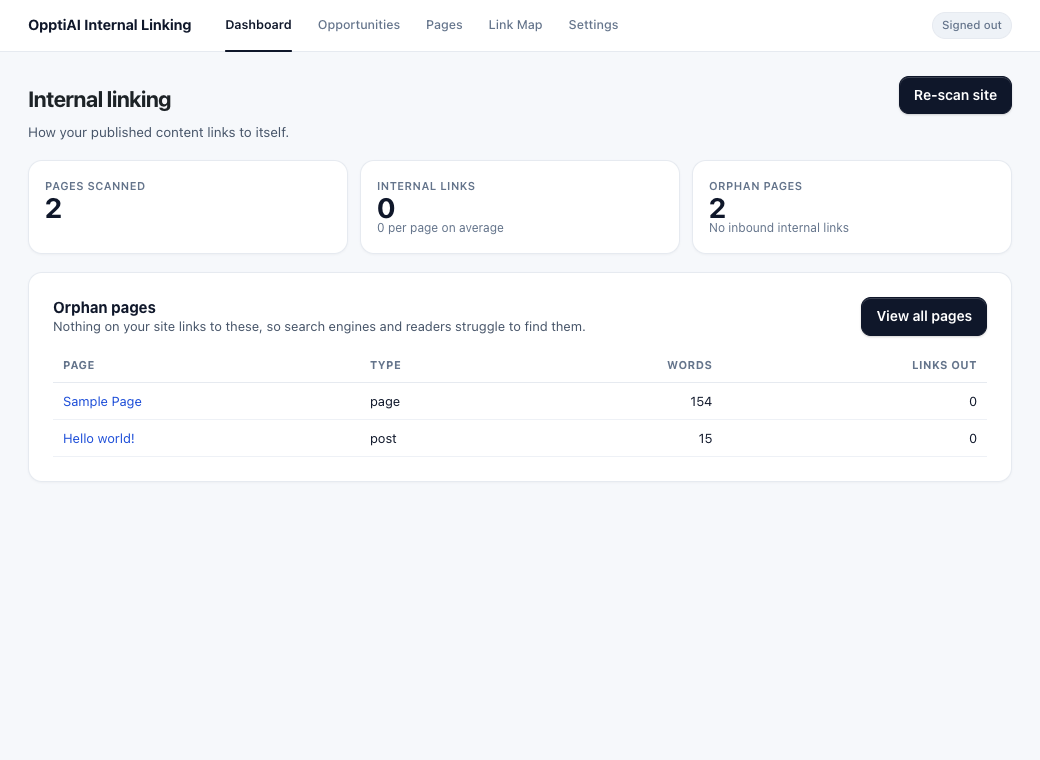Click the type cell 'post'
1040x760 pixels.
383,439
